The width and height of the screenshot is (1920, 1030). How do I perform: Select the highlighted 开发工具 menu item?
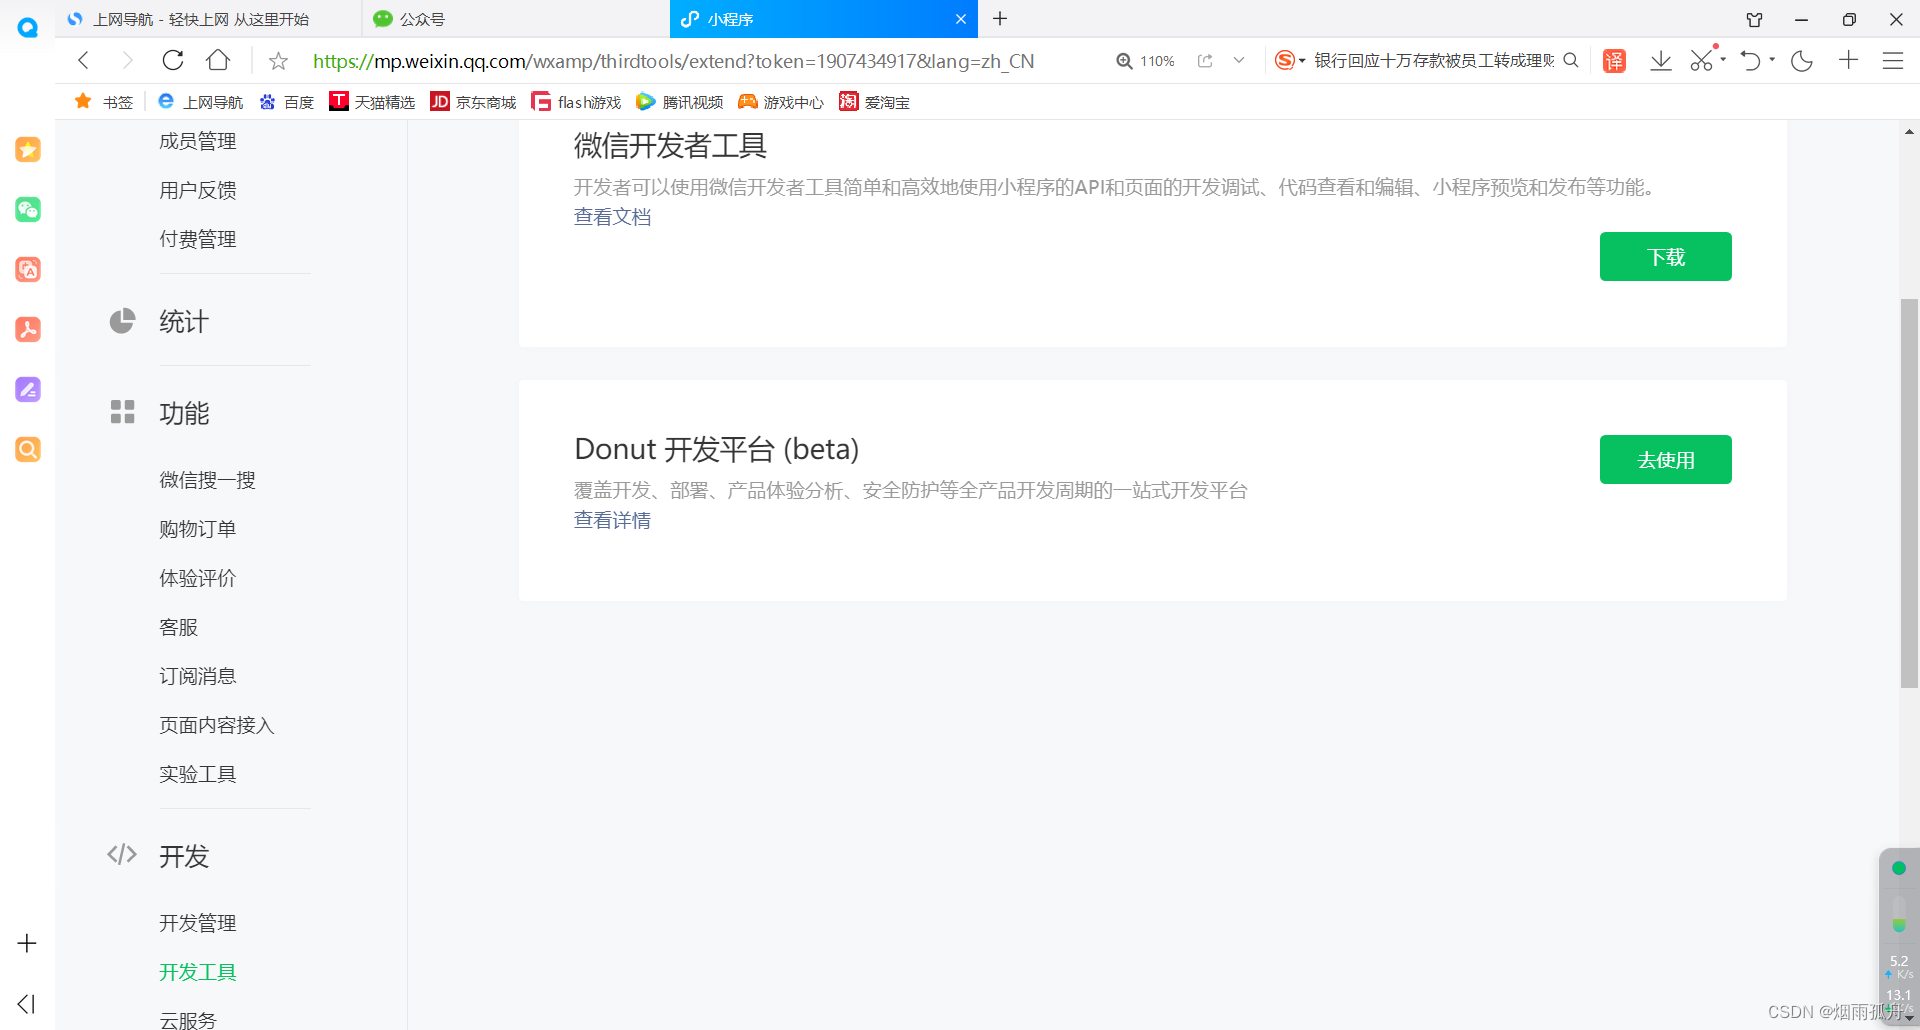tap(198, 972)
